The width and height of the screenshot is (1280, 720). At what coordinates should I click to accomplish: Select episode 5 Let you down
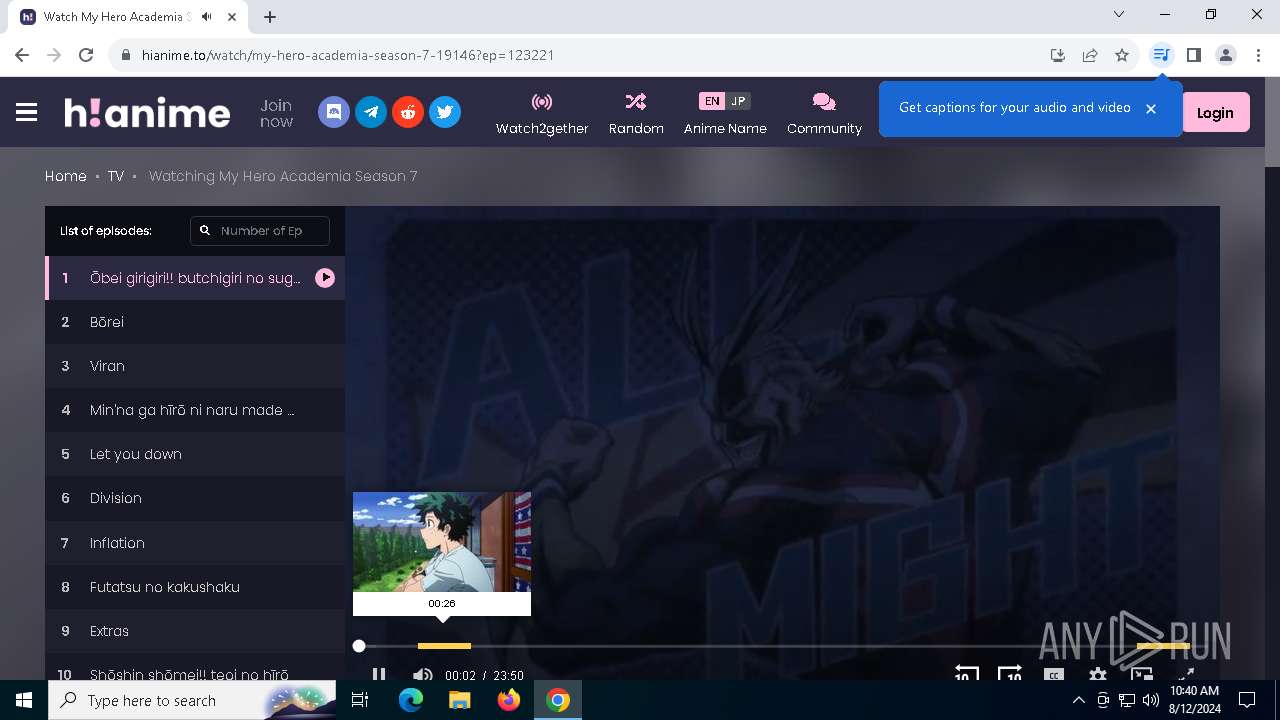pyautogui.click(x=195, y=454)
